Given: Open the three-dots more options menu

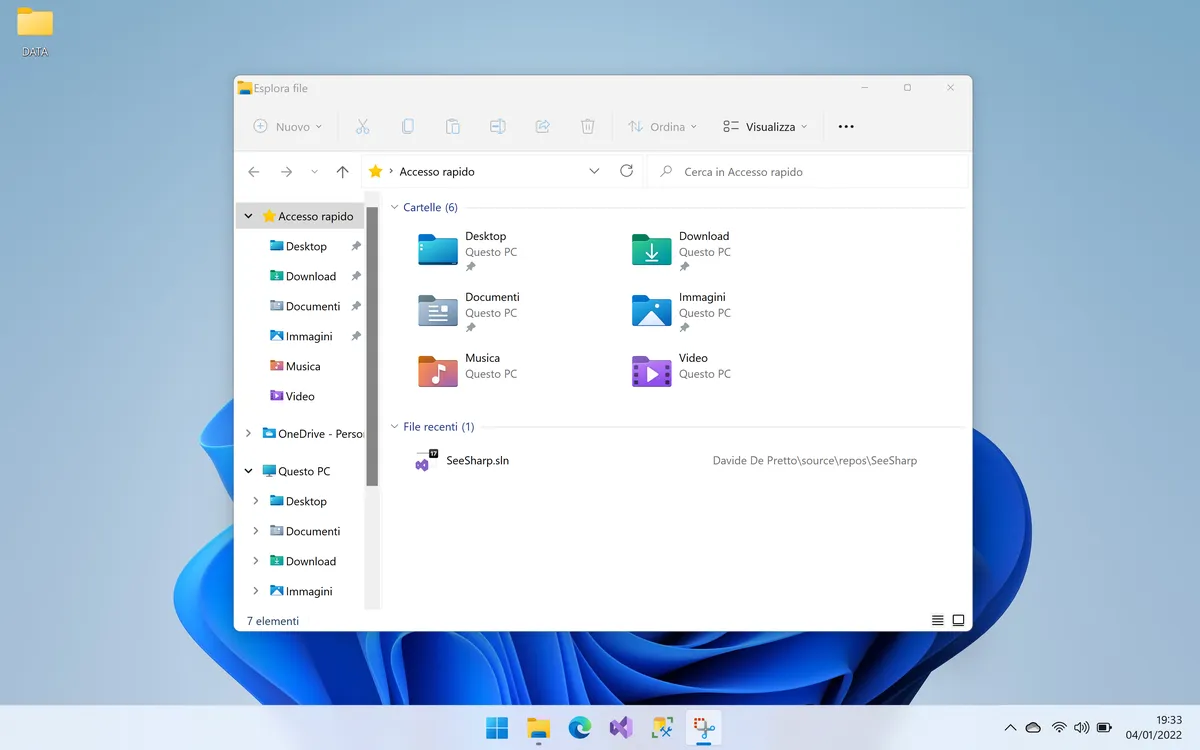Looking at the screenshot, I should (846, 127).
